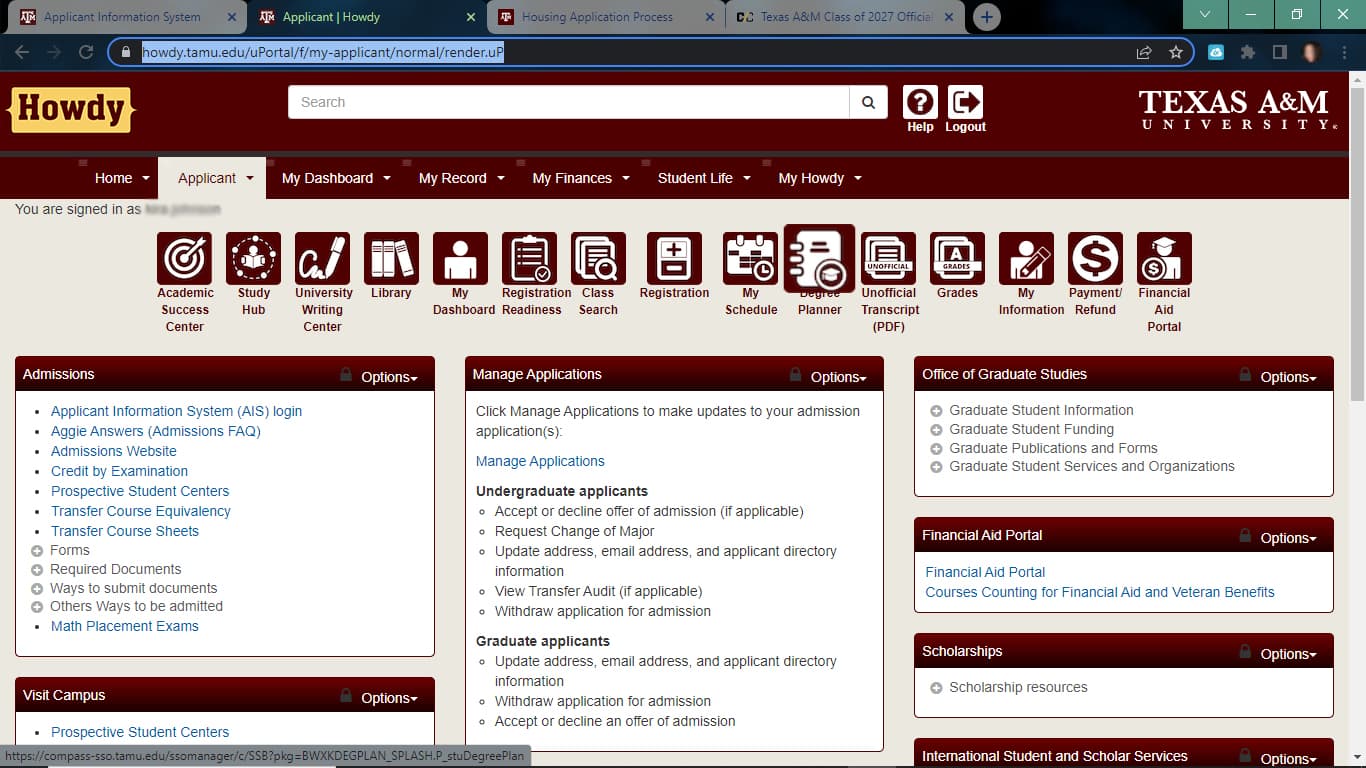Open the My Record menu dropdown

(461, 178)
